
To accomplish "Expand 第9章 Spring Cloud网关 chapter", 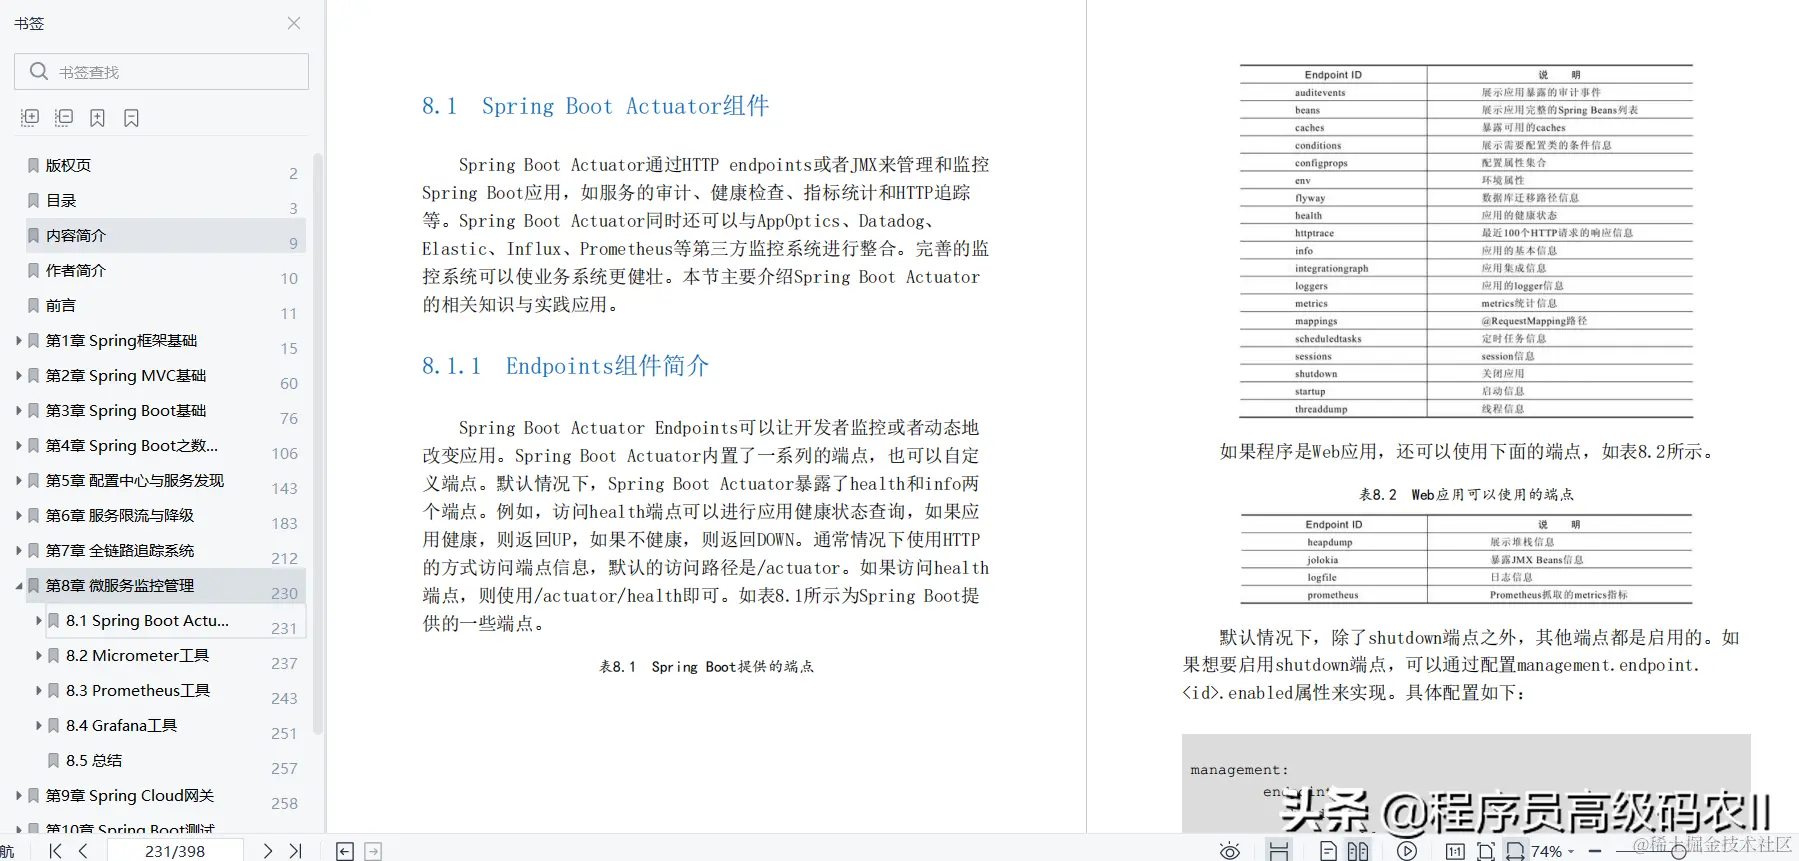I will point(19,795).
